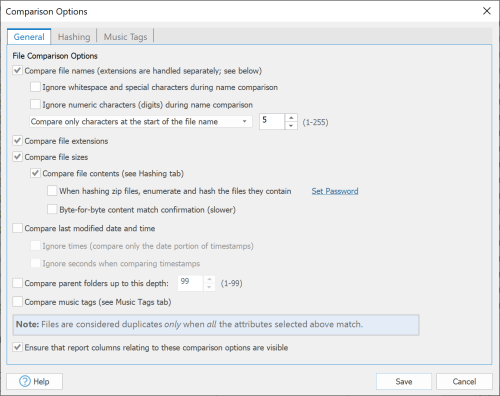Enable Byte-for-byte content match confirmation

[x=52, y=210]
